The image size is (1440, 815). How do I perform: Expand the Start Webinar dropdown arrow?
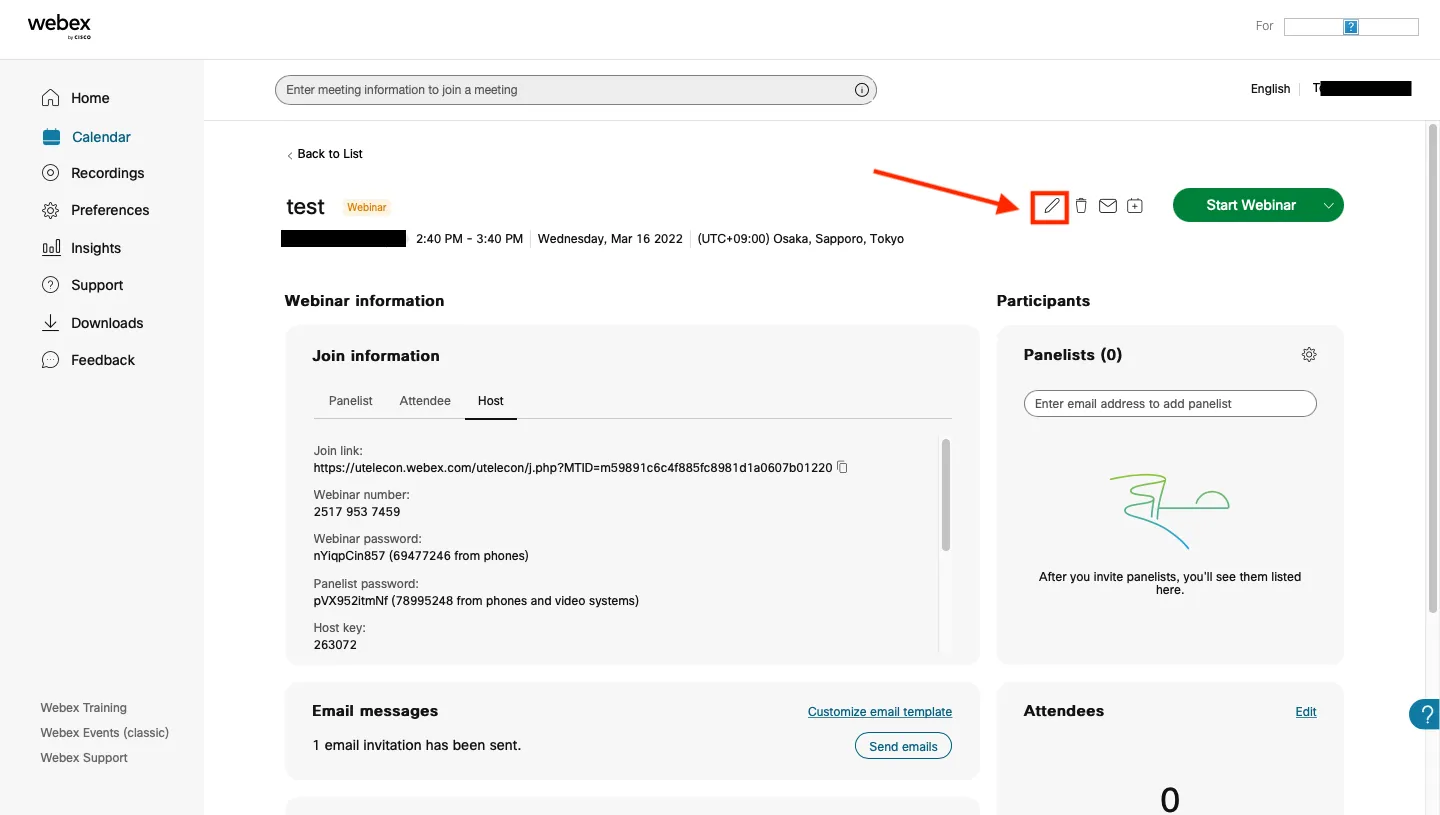[x=1328, y=205]
